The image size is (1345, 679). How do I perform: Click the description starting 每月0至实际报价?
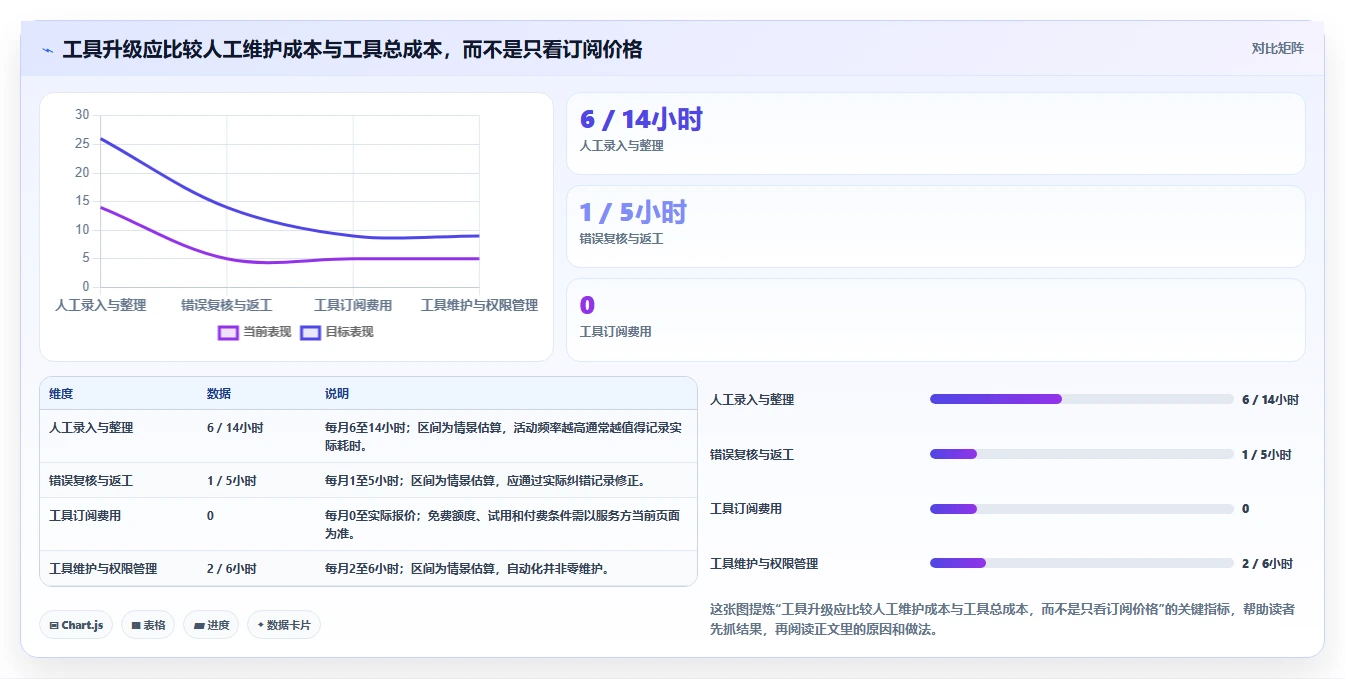coord(503,525)
